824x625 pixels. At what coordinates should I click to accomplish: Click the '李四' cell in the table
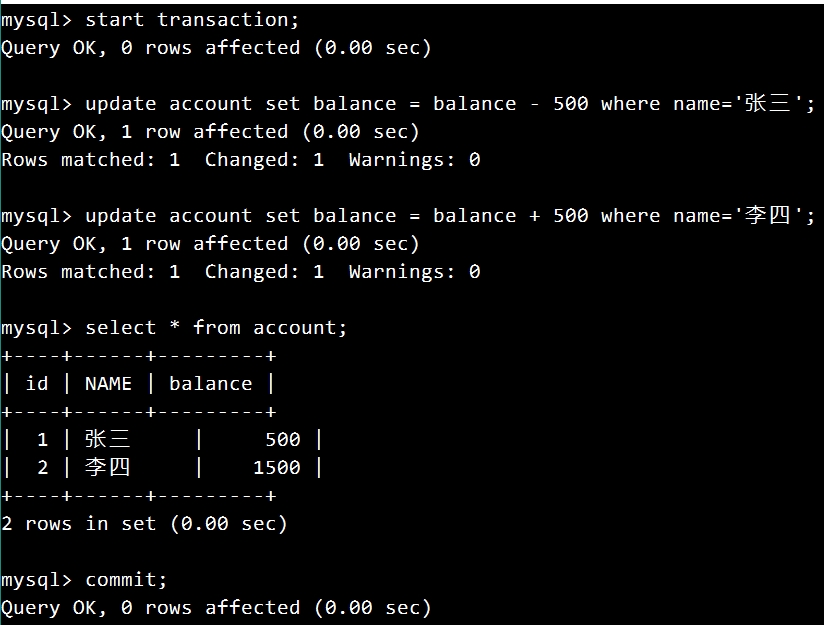tap(107, 467)
